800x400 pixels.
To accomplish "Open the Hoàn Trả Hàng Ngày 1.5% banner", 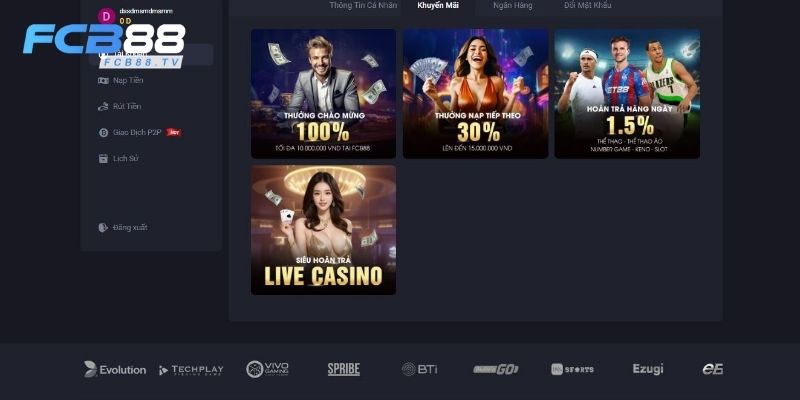I will coord(627,93).
